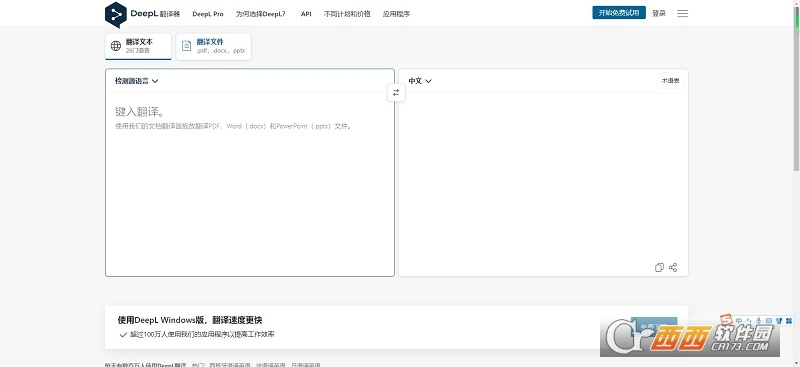Open the 检测源语言 source language dropdown
The width and height of the screenshot is (800, 367).
point(137,81)
